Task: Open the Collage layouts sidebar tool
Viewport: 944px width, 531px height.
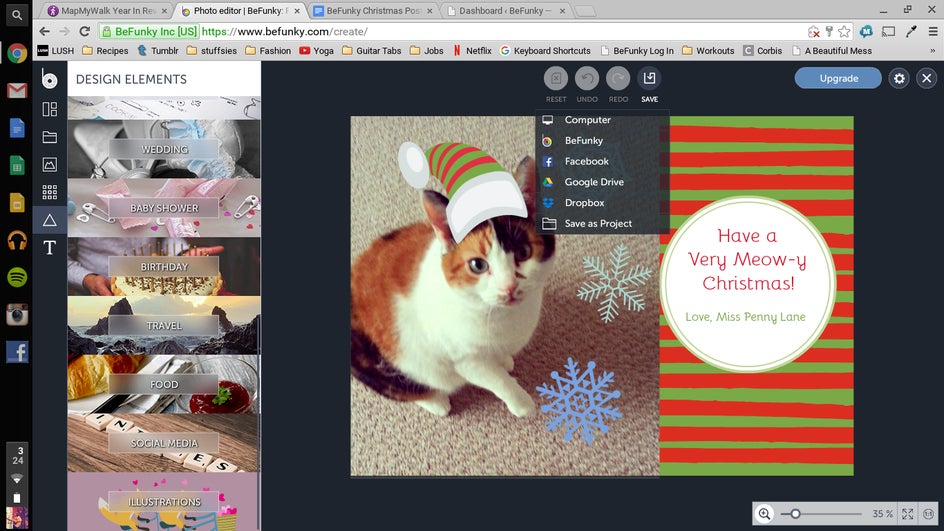Action: pos(49,109)
